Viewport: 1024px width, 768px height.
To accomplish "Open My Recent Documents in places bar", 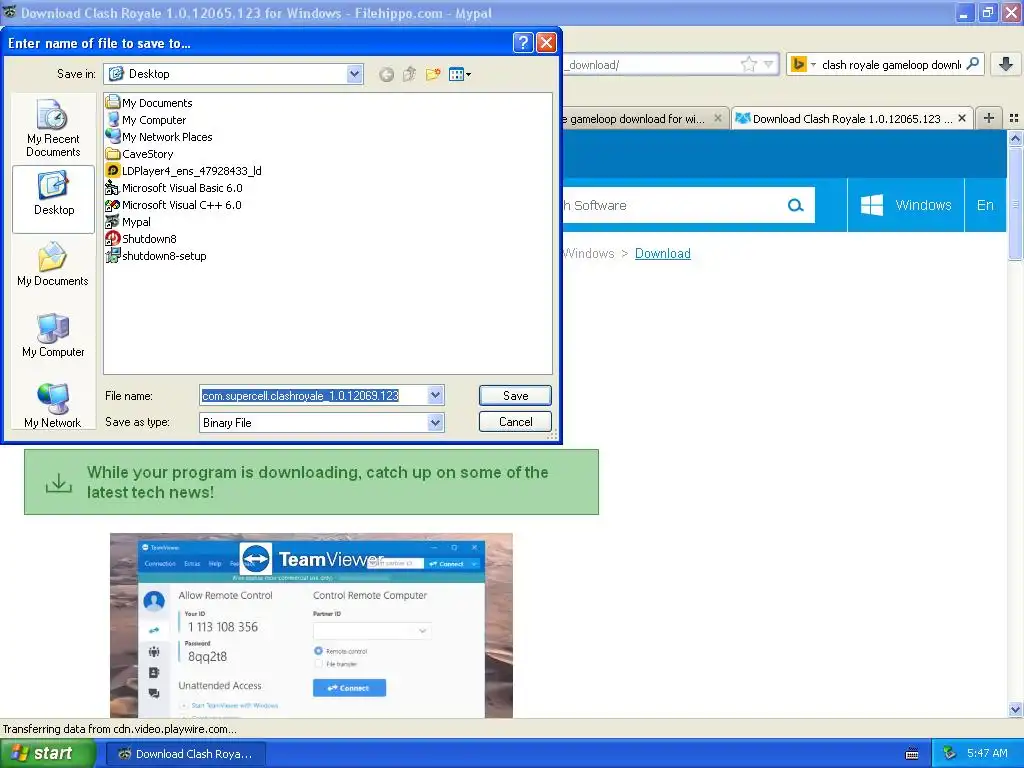I will click(54, 128).
